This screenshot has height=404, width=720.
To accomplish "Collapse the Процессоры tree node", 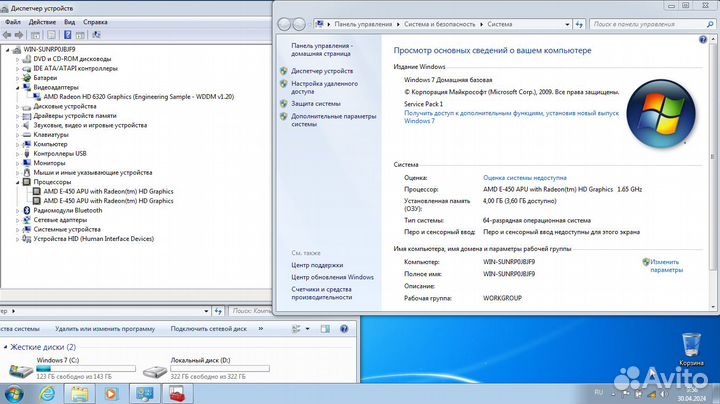I will (x=18, y=182).
